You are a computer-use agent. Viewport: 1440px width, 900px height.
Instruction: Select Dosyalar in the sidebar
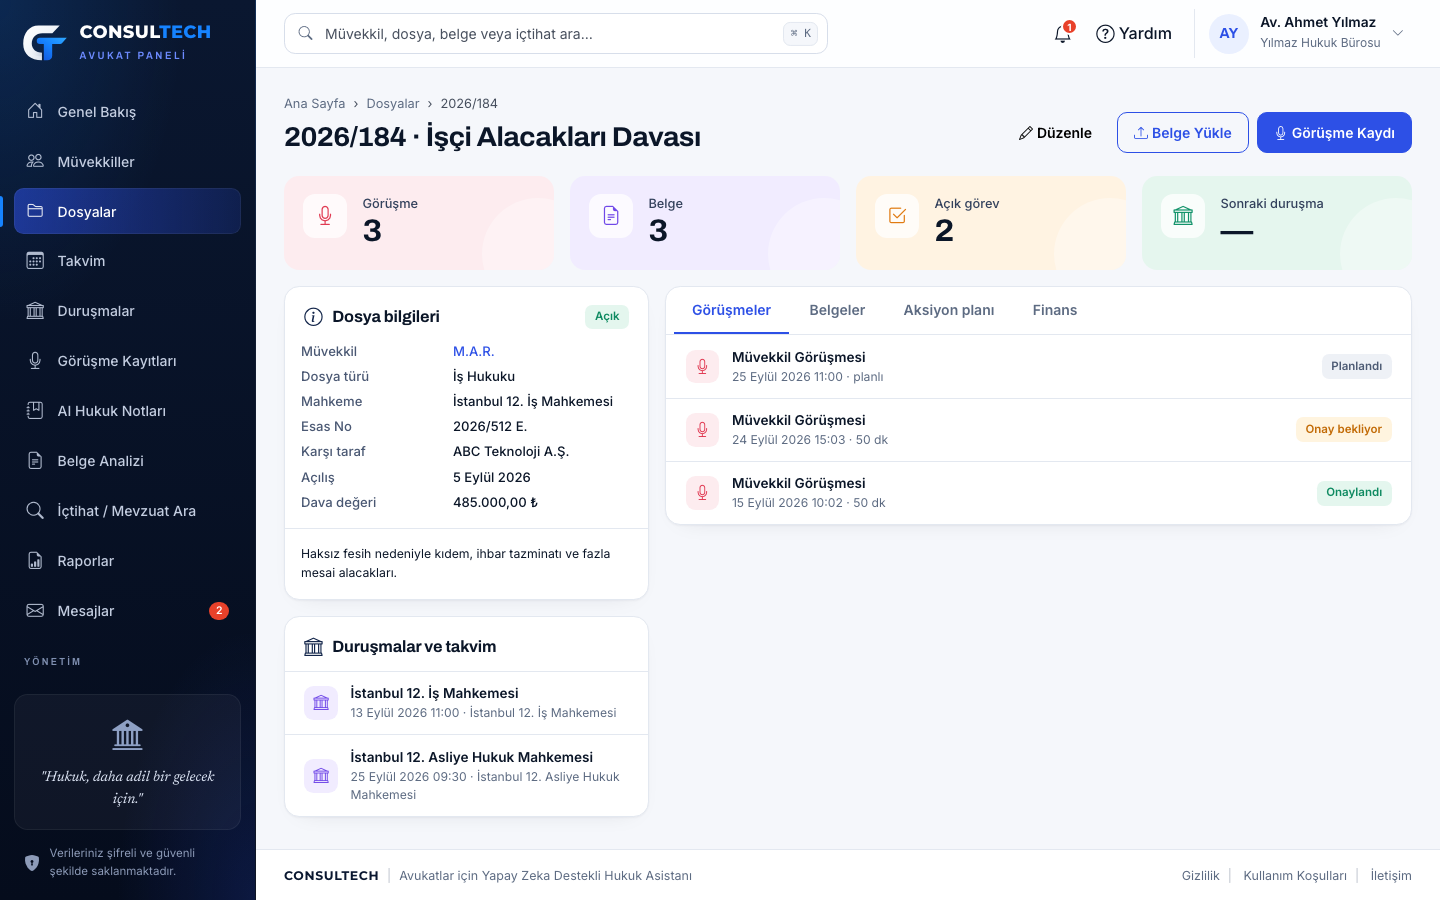(127, 211)
